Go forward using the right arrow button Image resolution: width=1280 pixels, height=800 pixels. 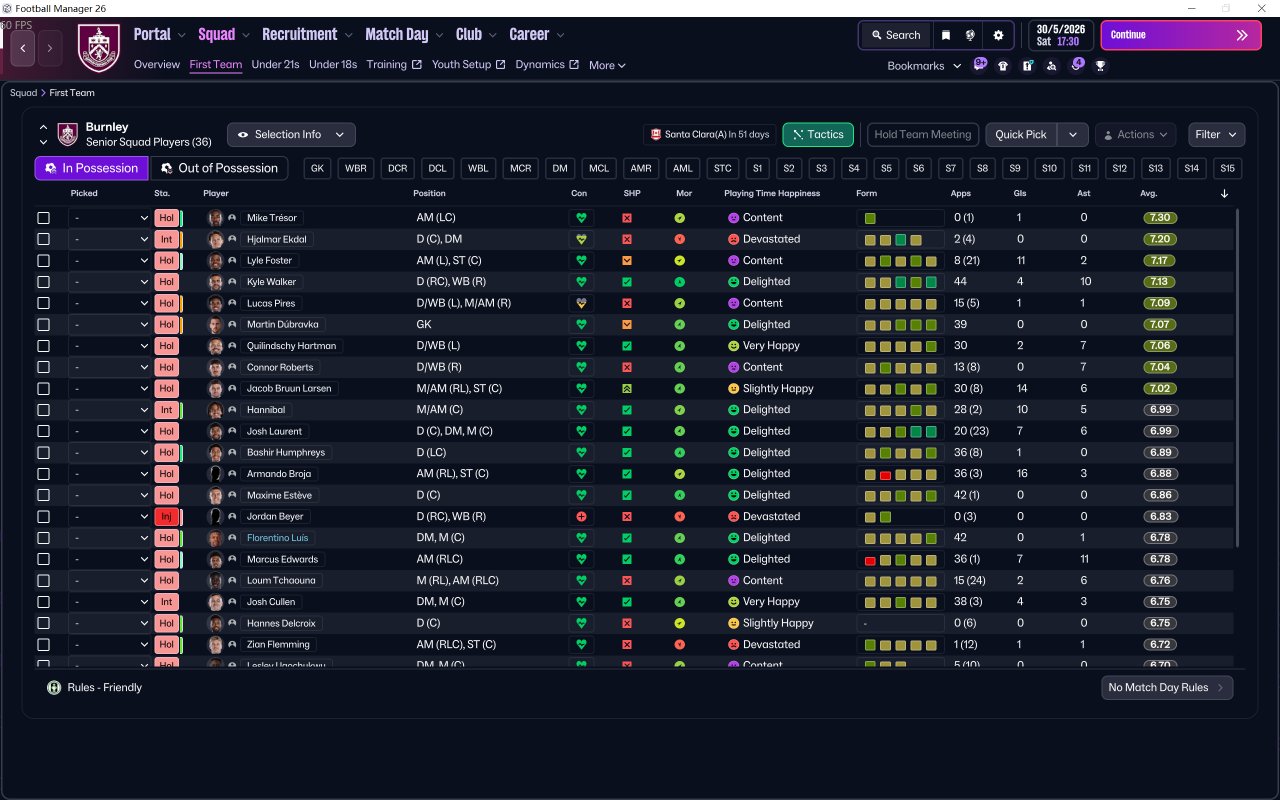51,47
